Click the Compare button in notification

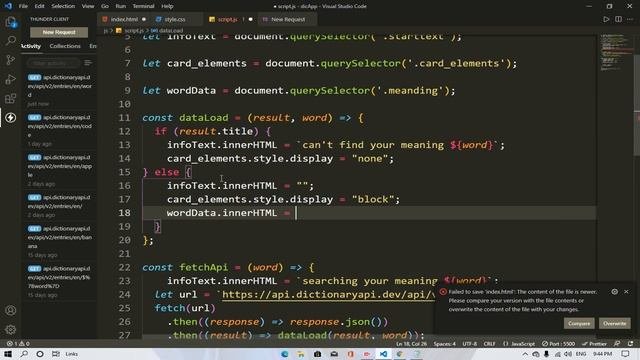579,323
